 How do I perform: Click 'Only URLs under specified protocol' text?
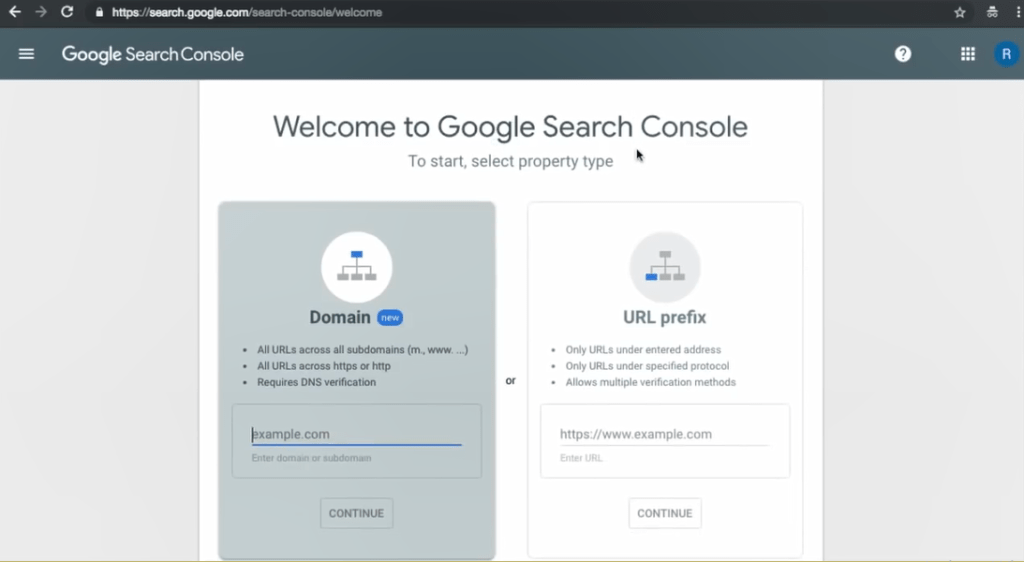647,366
